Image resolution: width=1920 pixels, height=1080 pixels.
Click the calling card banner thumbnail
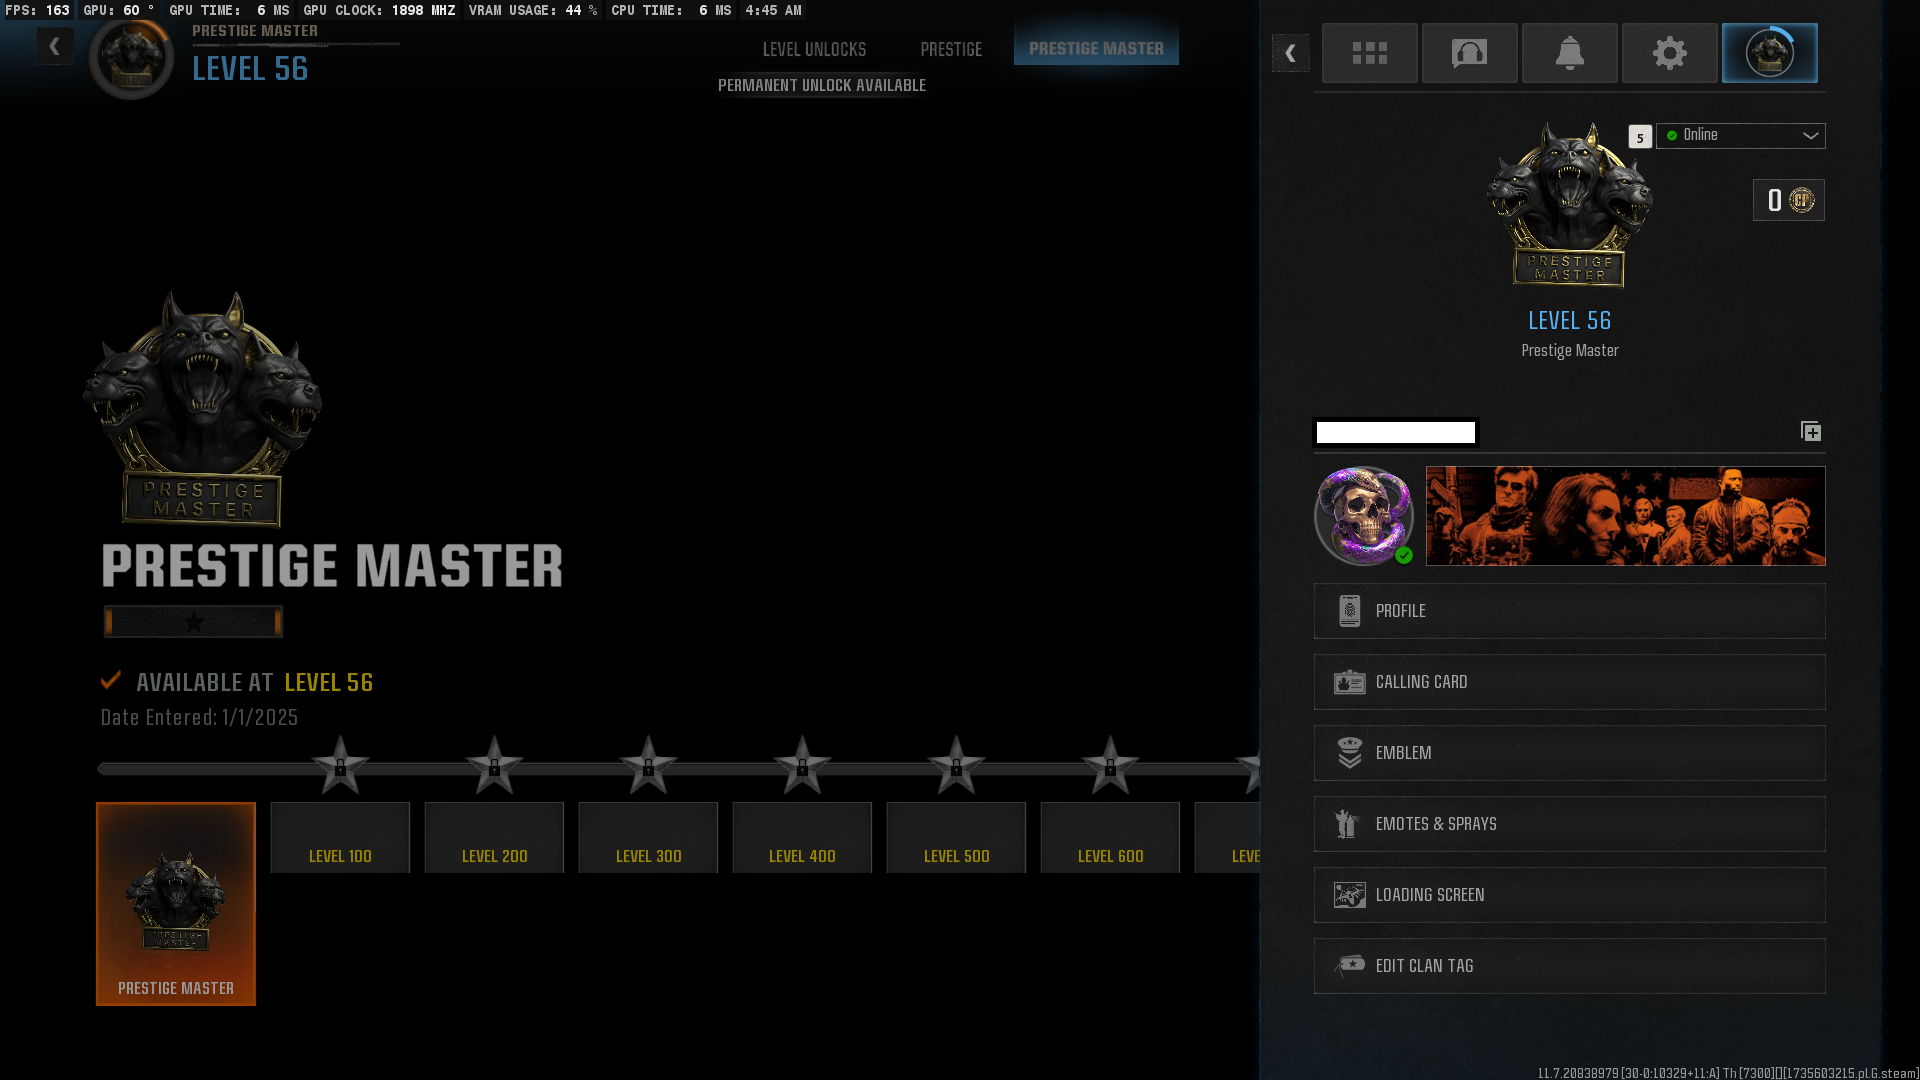(x=1624, y=516)
